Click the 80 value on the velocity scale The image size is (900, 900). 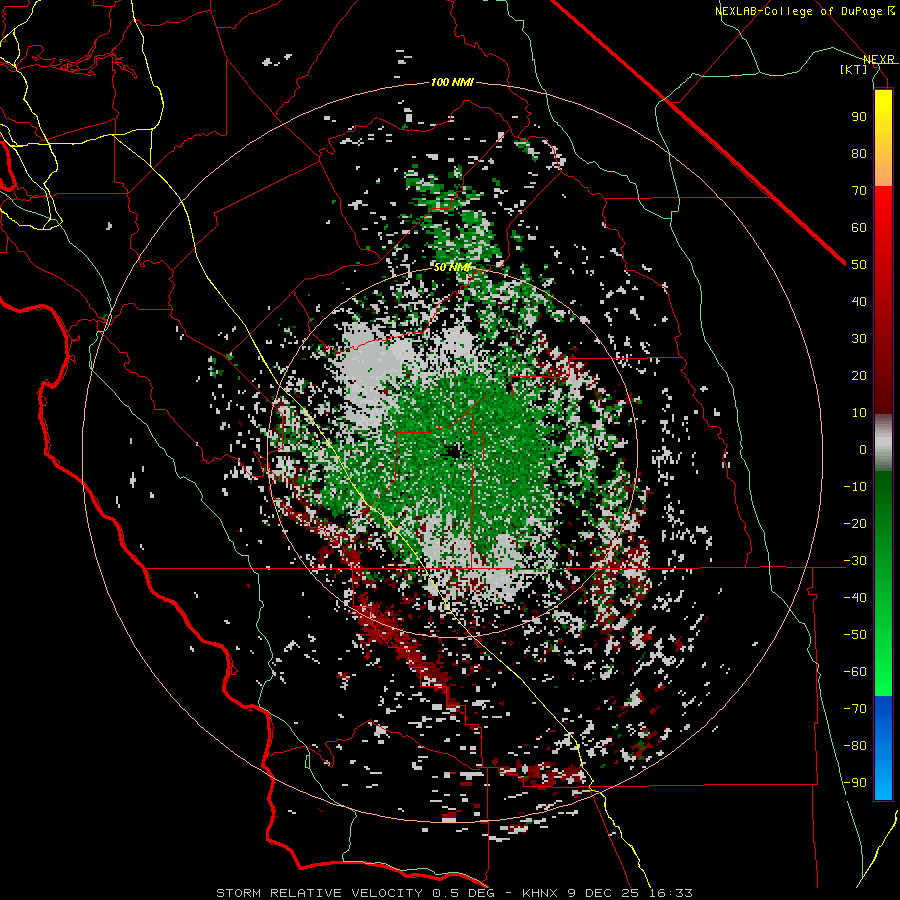(x=859, y=154)
